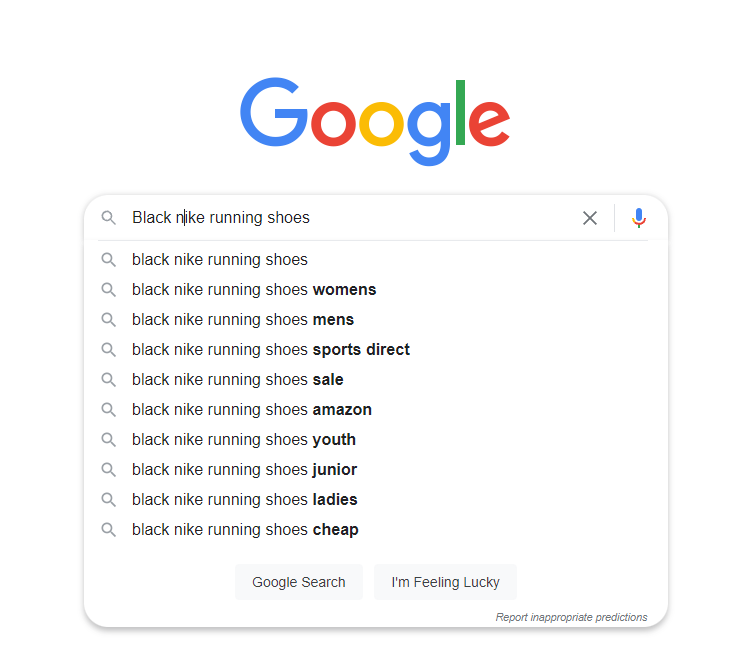Click the magnifier icon beside the 'womens' suggestion
Viewport: 739px width, 663px height.
tap(109, 290)
